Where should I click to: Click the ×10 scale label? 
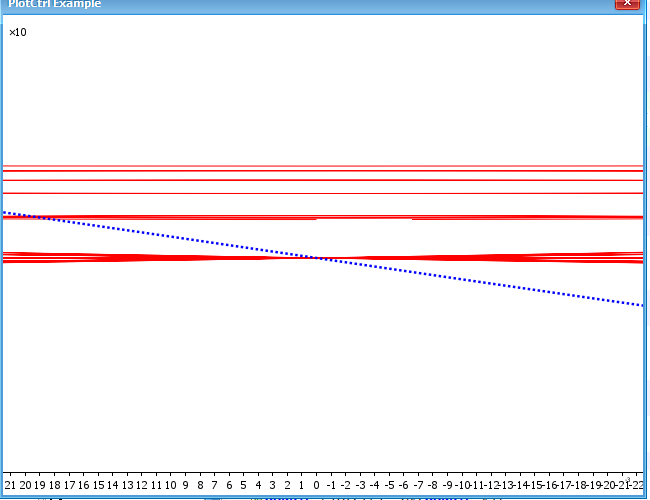18,33
